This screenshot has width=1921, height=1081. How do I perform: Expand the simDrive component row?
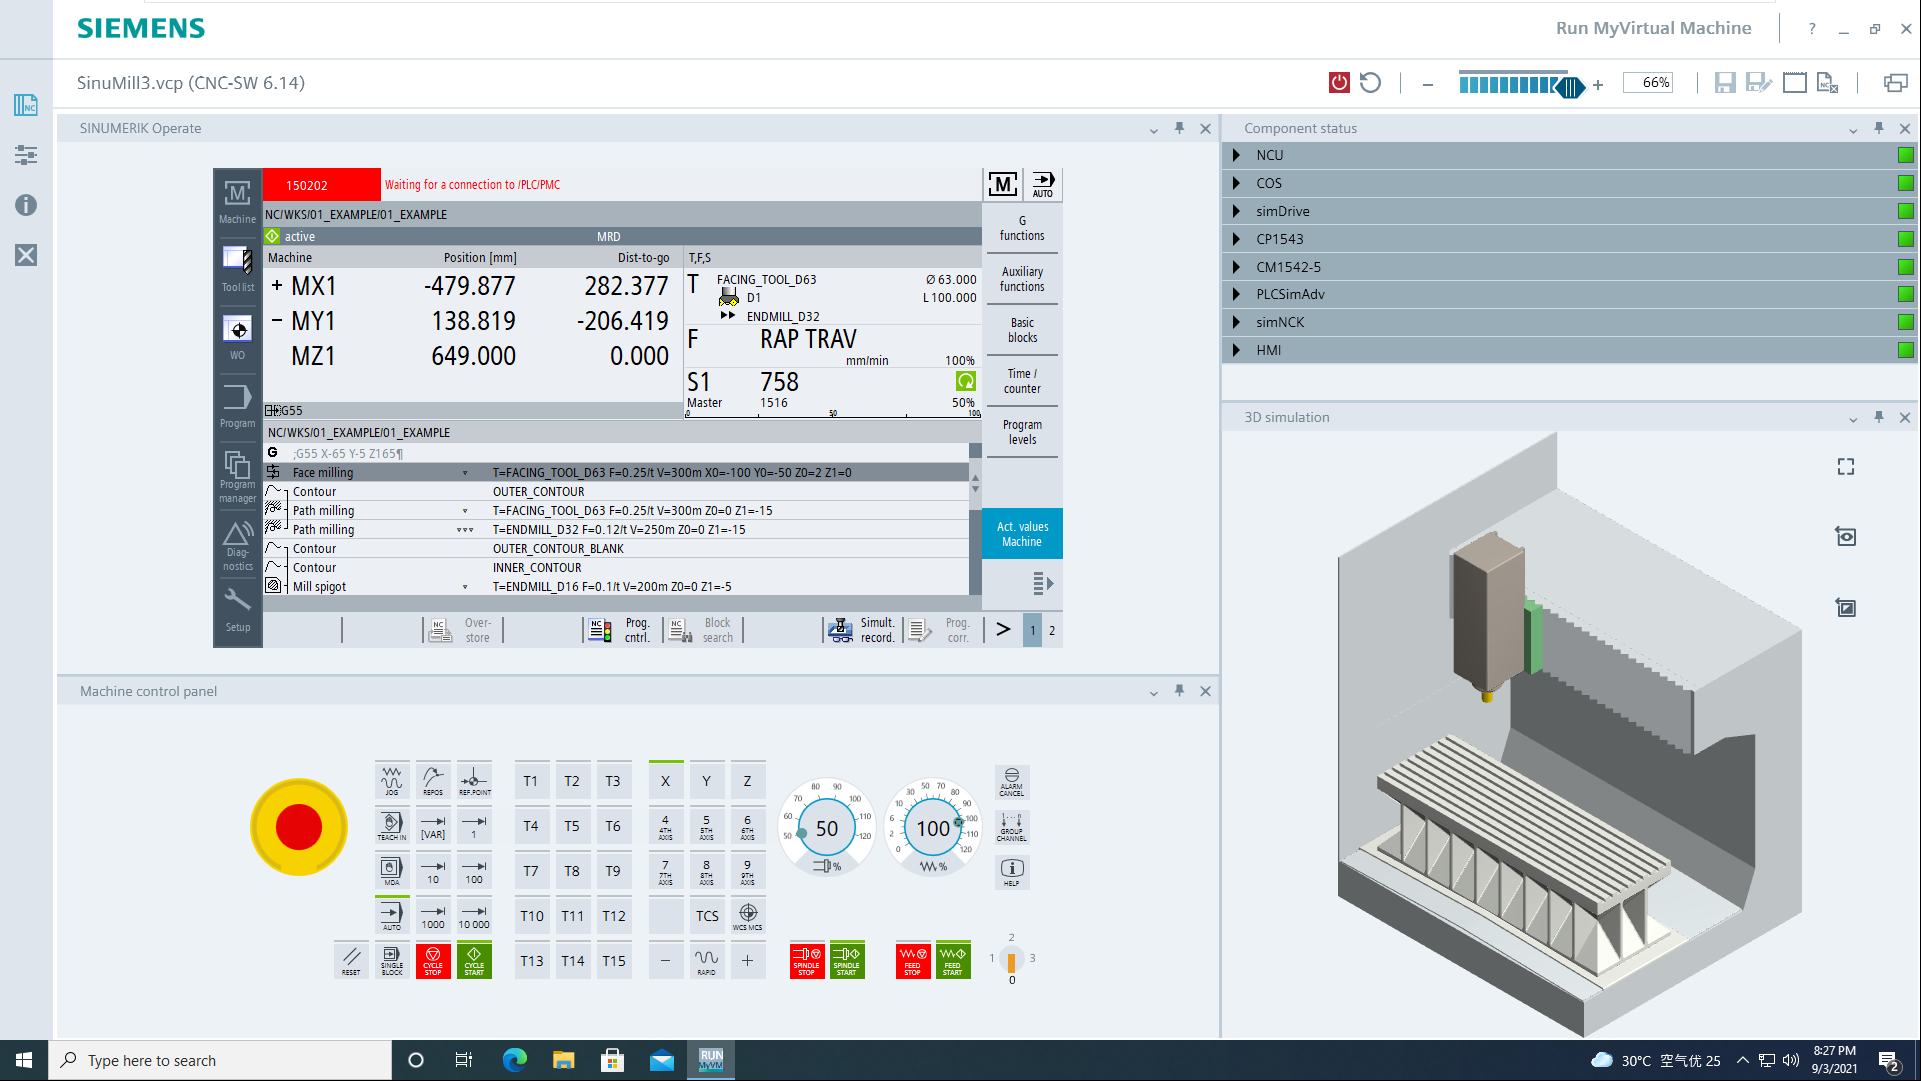pyautogui.click(x=1237, y=211)
